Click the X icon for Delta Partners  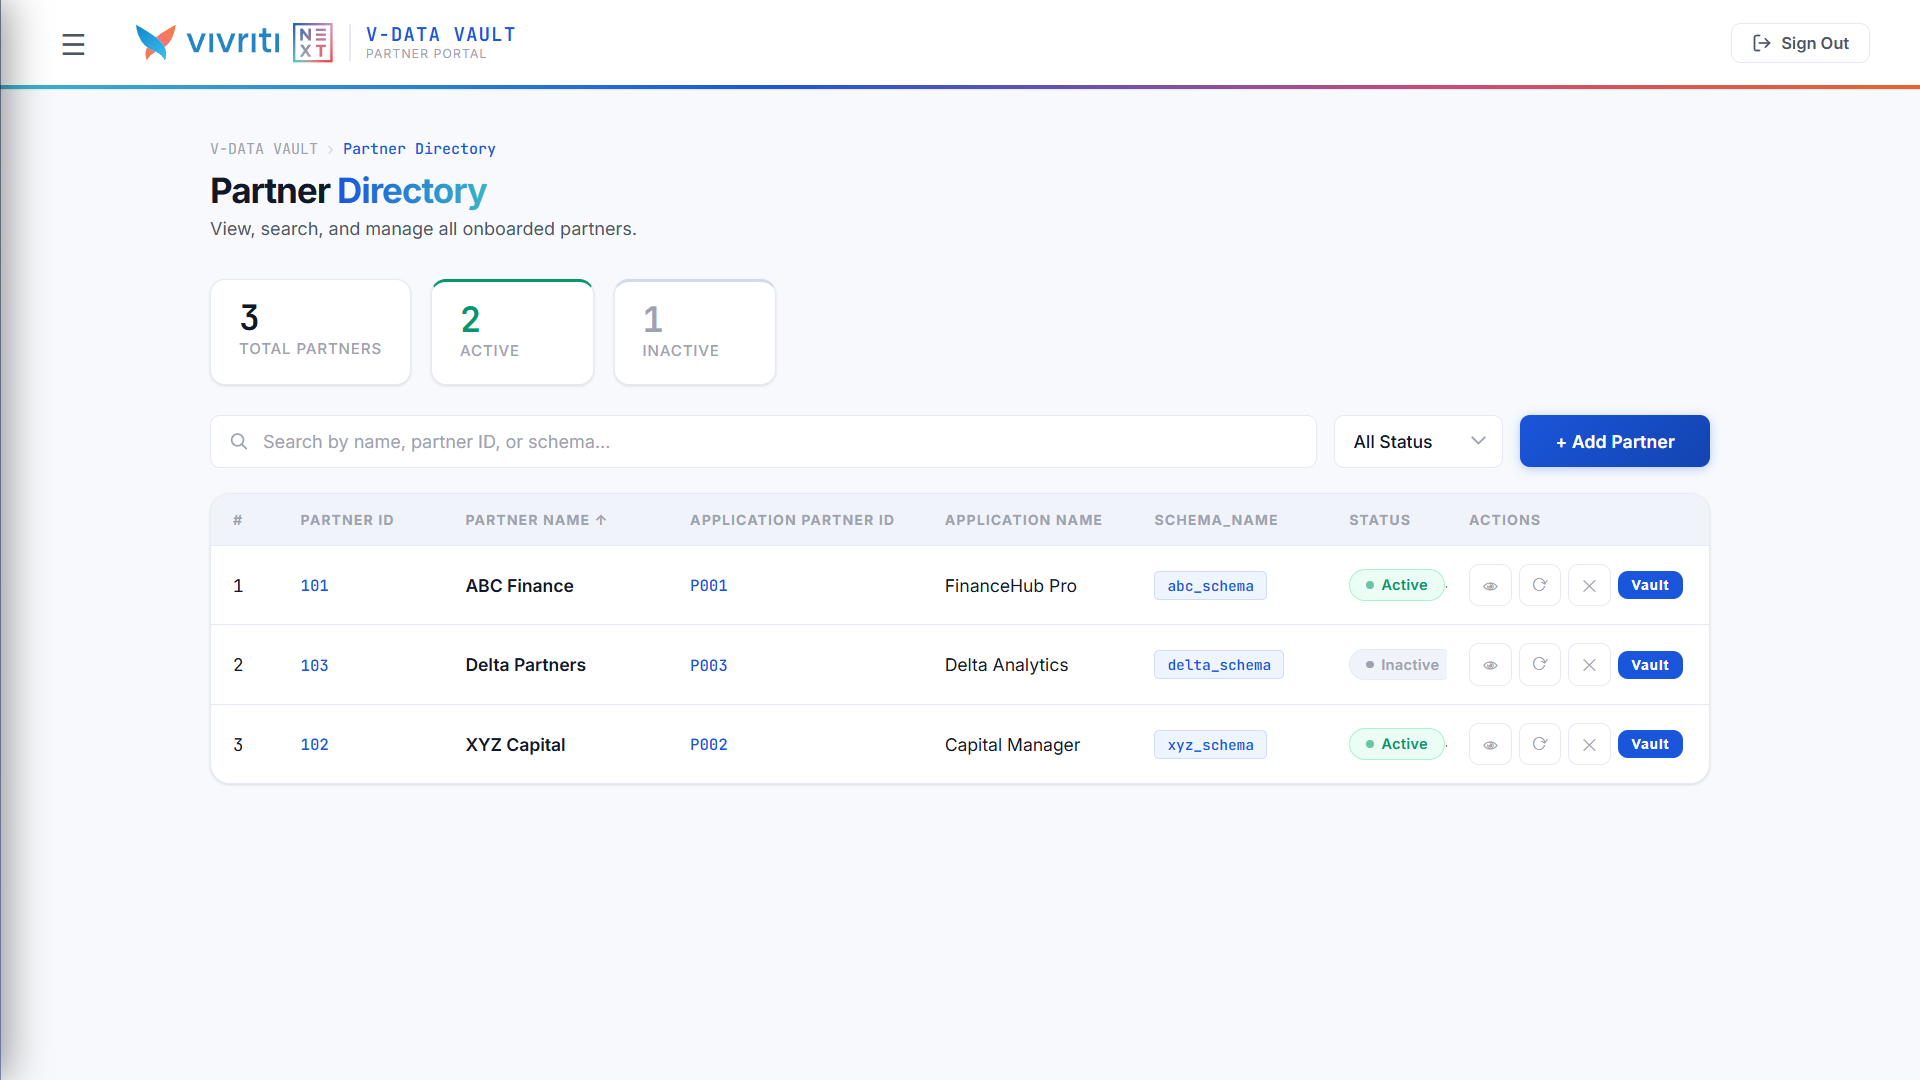1589,665
